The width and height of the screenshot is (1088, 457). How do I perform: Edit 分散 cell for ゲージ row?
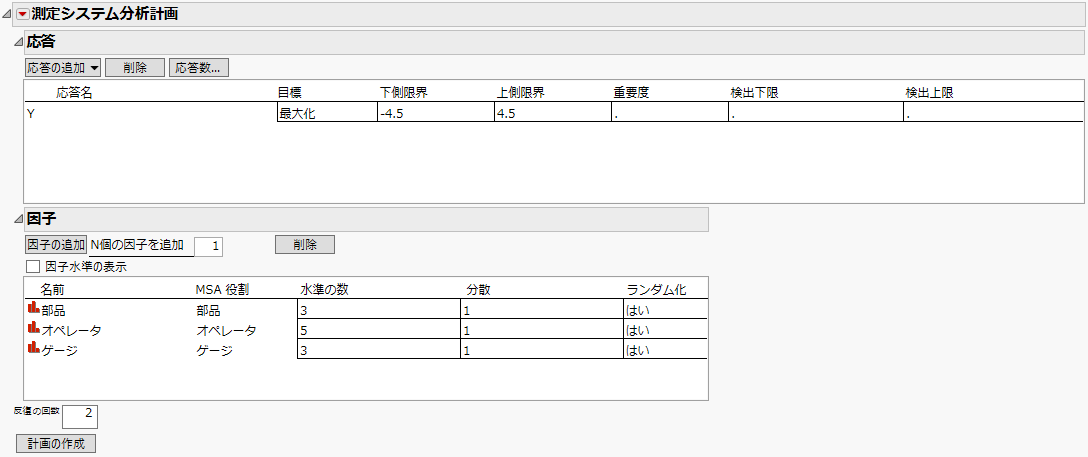click(x=542, y=350)
